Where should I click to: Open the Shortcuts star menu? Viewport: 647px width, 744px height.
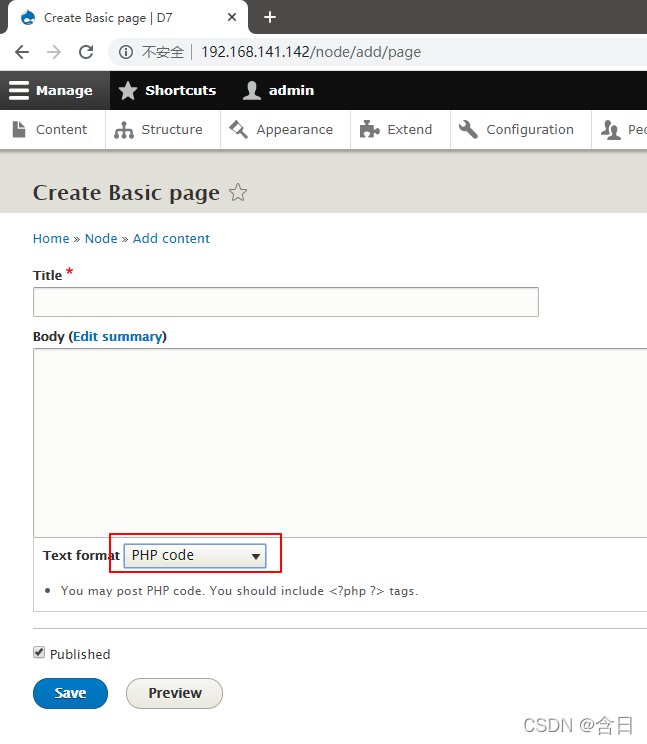167,90
